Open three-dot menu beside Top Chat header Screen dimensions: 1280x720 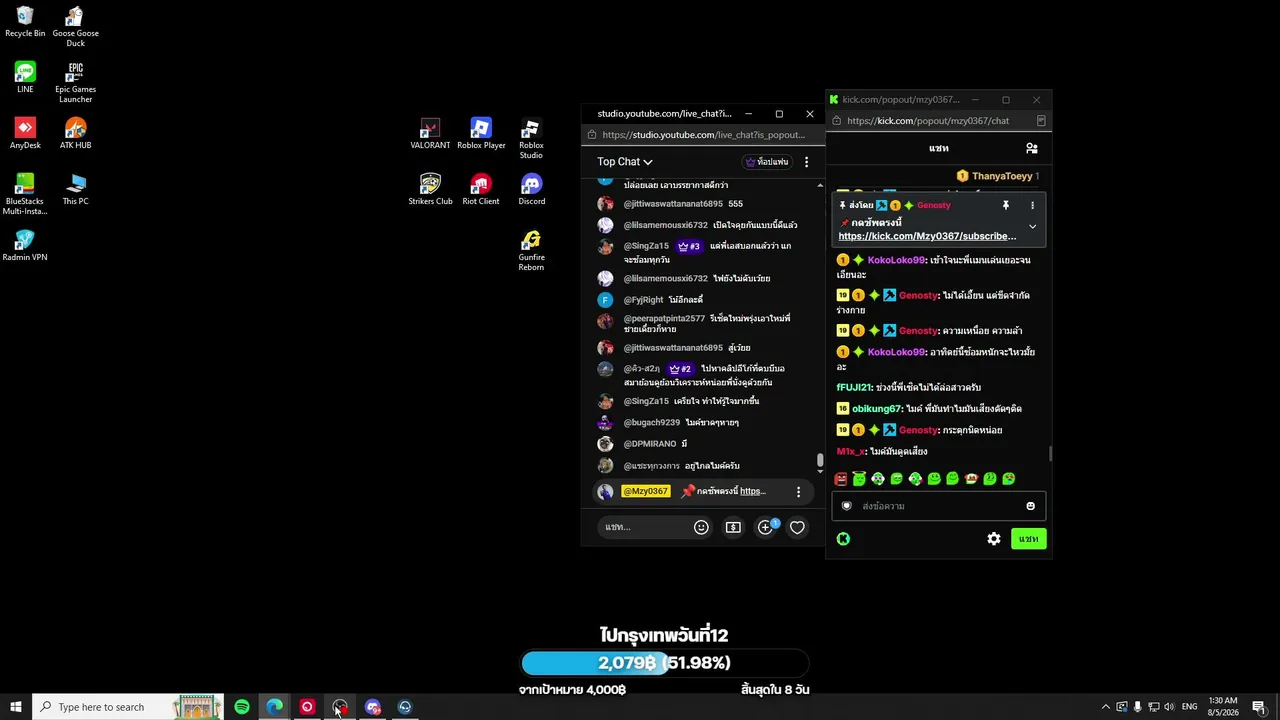pos(806,162)
